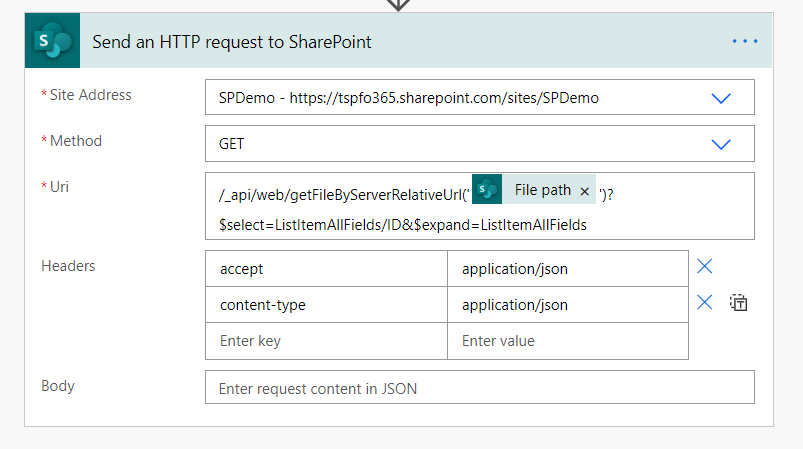This screenshot has width=803, height=449.
Task: Edit the accept header's application/json value
Action: [x=567, y=269]
